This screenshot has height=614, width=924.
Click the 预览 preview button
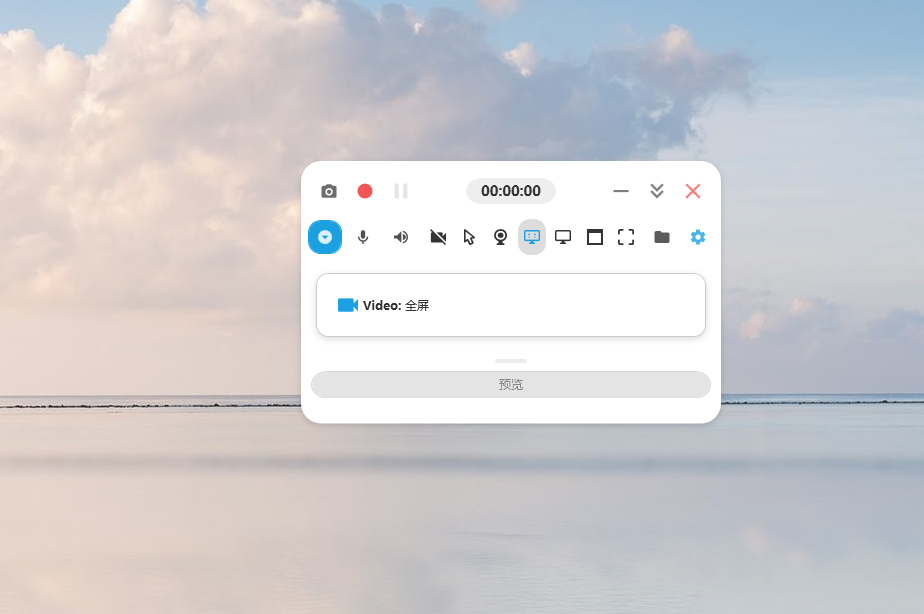point(510,384)
